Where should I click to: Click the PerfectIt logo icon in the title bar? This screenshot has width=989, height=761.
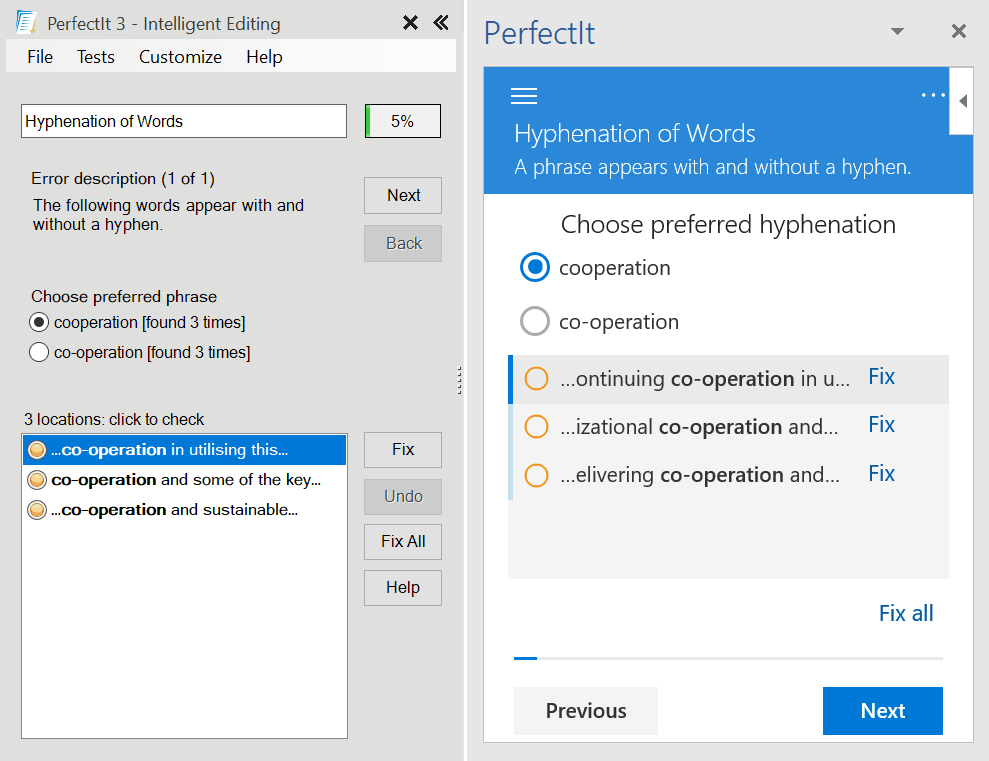pyautogui.click(x=27, y=22)
